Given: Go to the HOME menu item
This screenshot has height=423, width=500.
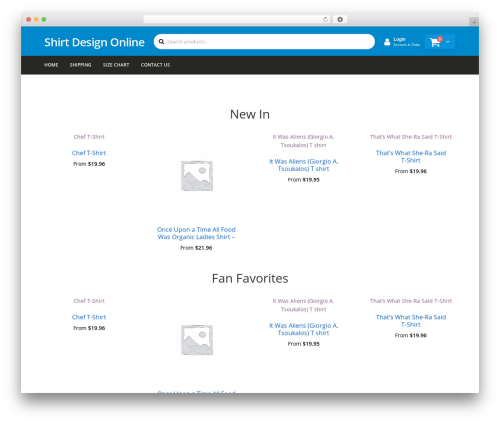Looking at the screenshot, I should 51,65.
